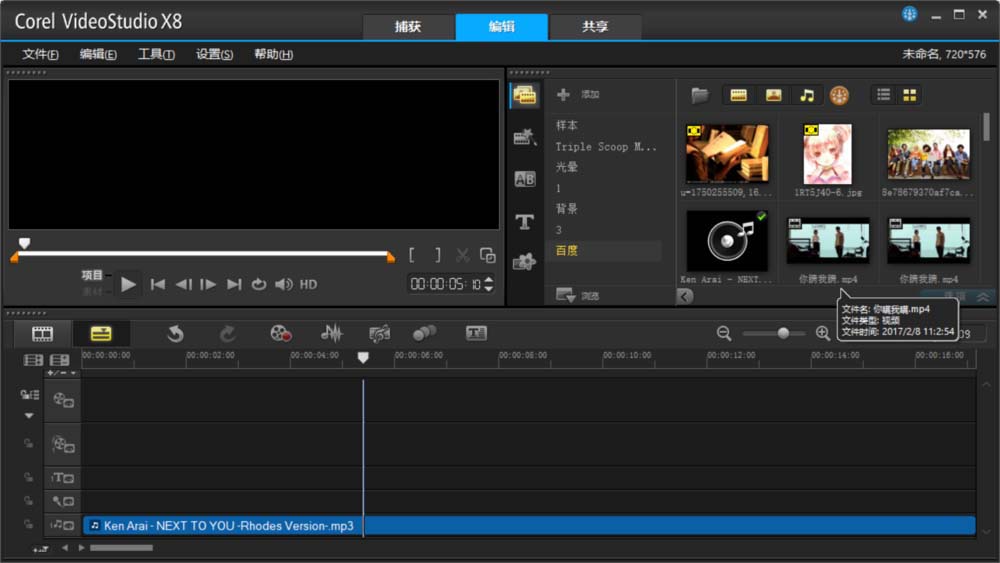Open the Transition (AB) library panel
Screen dimensions: 1000x563
click(524, 180)
